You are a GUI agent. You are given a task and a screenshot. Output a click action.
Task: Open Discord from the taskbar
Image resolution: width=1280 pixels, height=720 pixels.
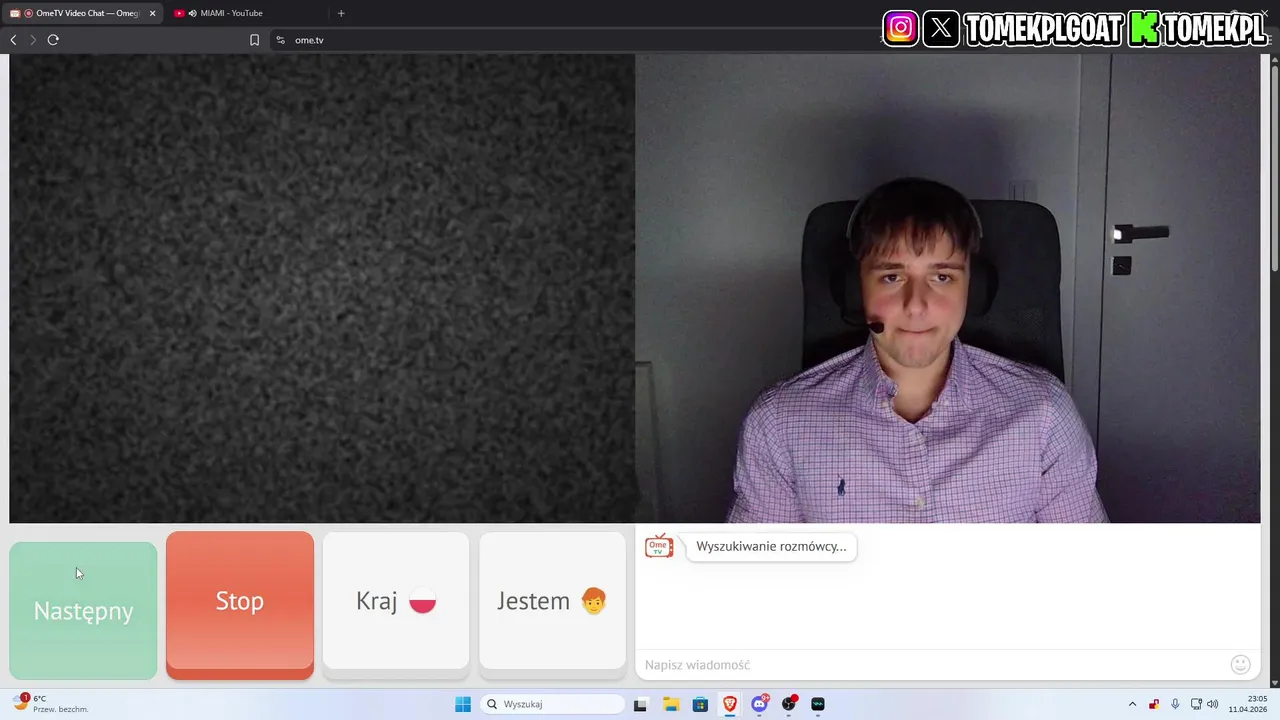click(x=760, y=704)
